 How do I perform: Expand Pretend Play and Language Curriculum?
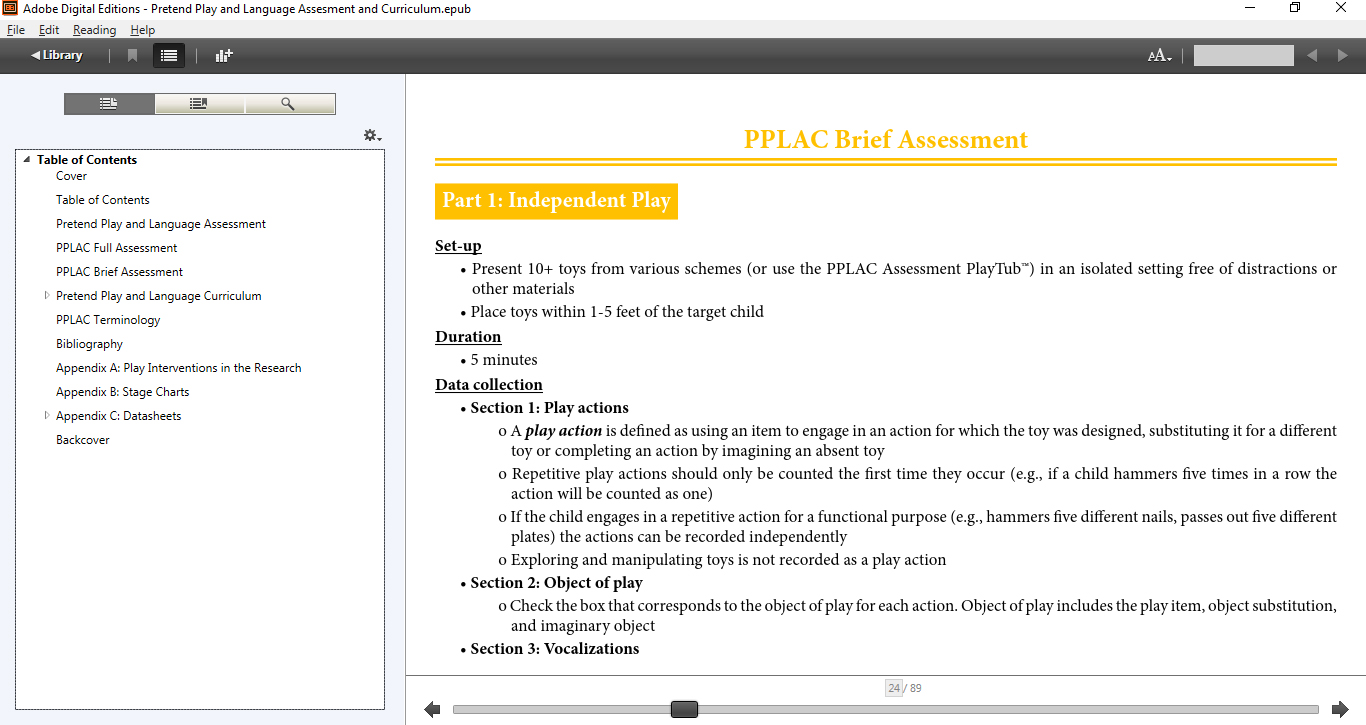(47, 296)
